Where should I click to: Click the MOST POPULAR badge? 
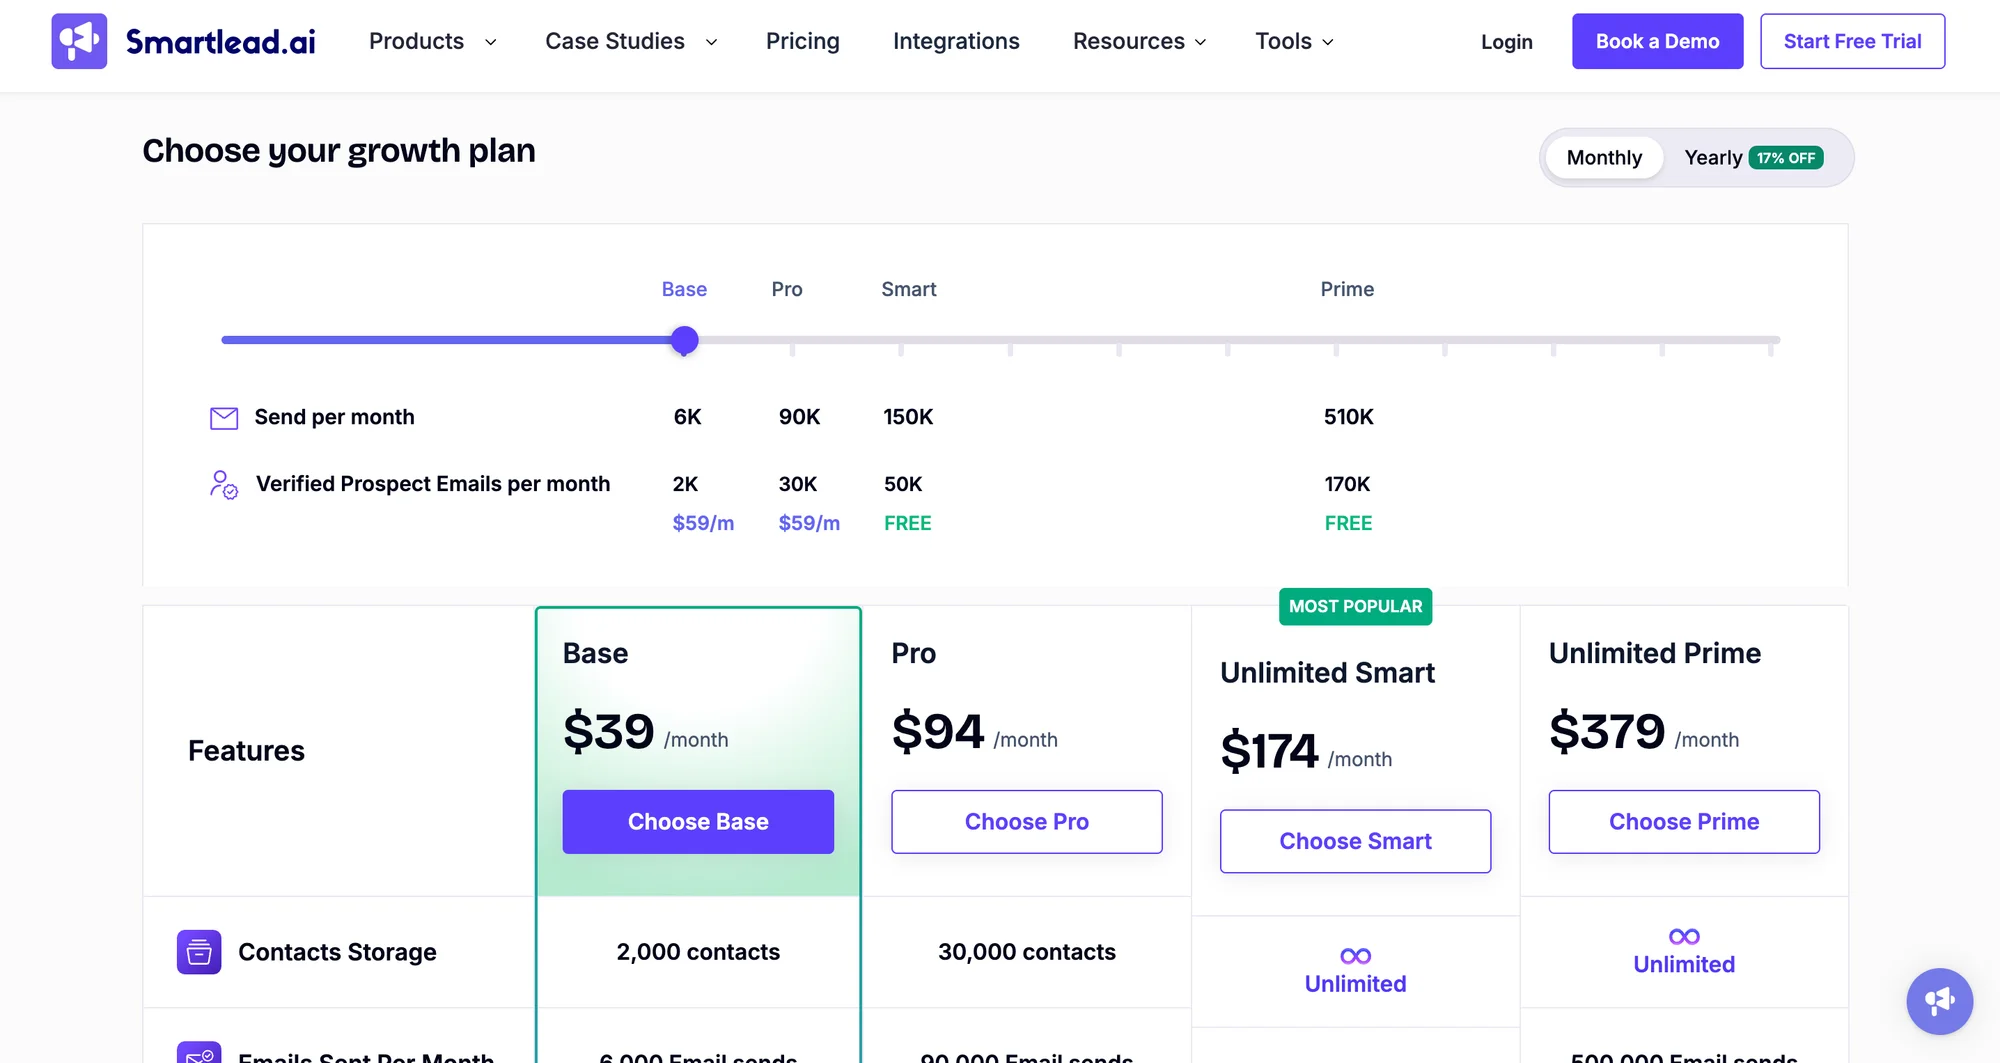[x=1355, y=606]
